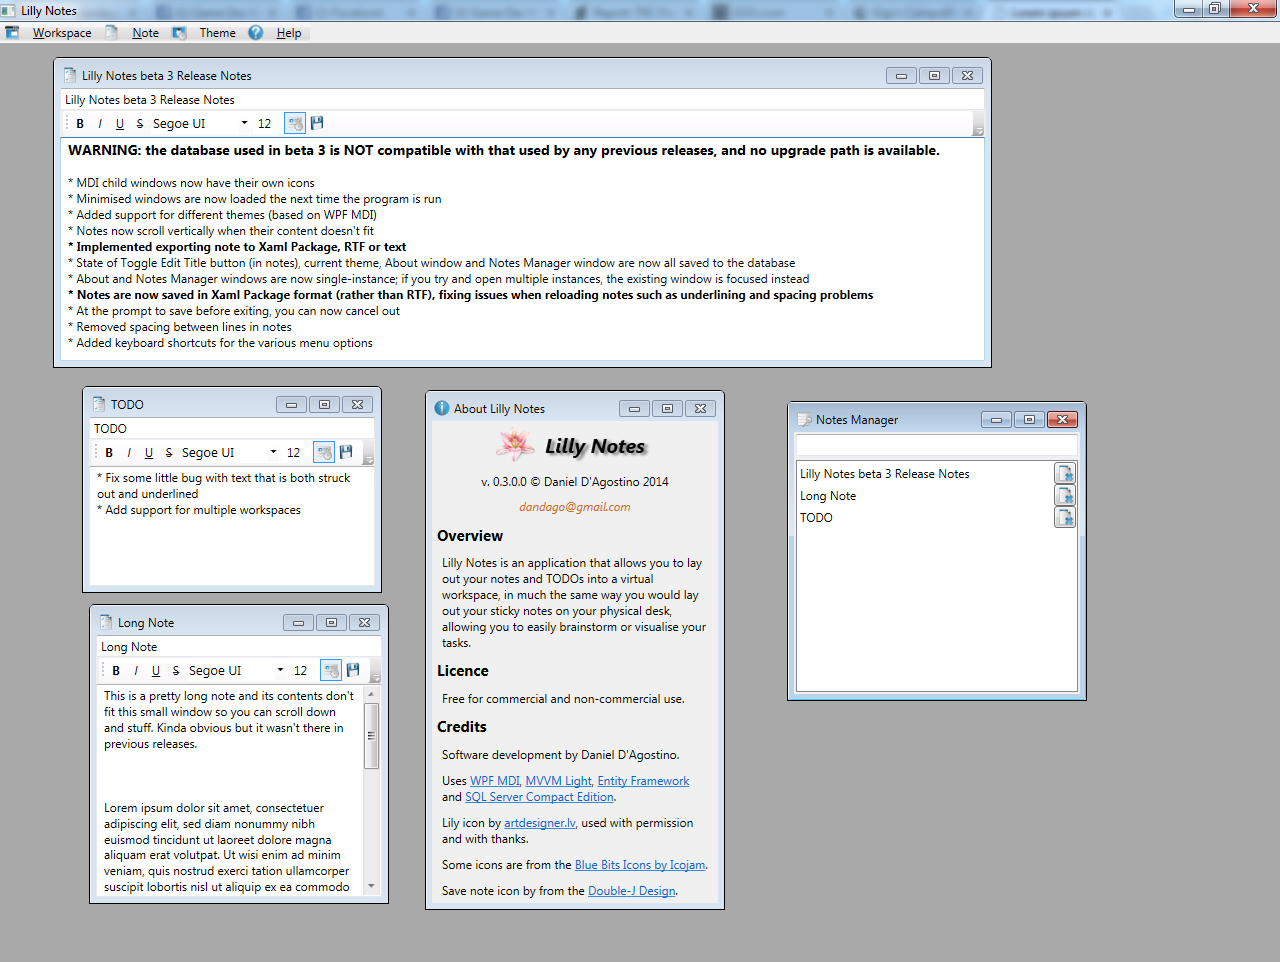
Task: Delete the TODO note in Notes Manager
Action: (x=1065, y=518)
